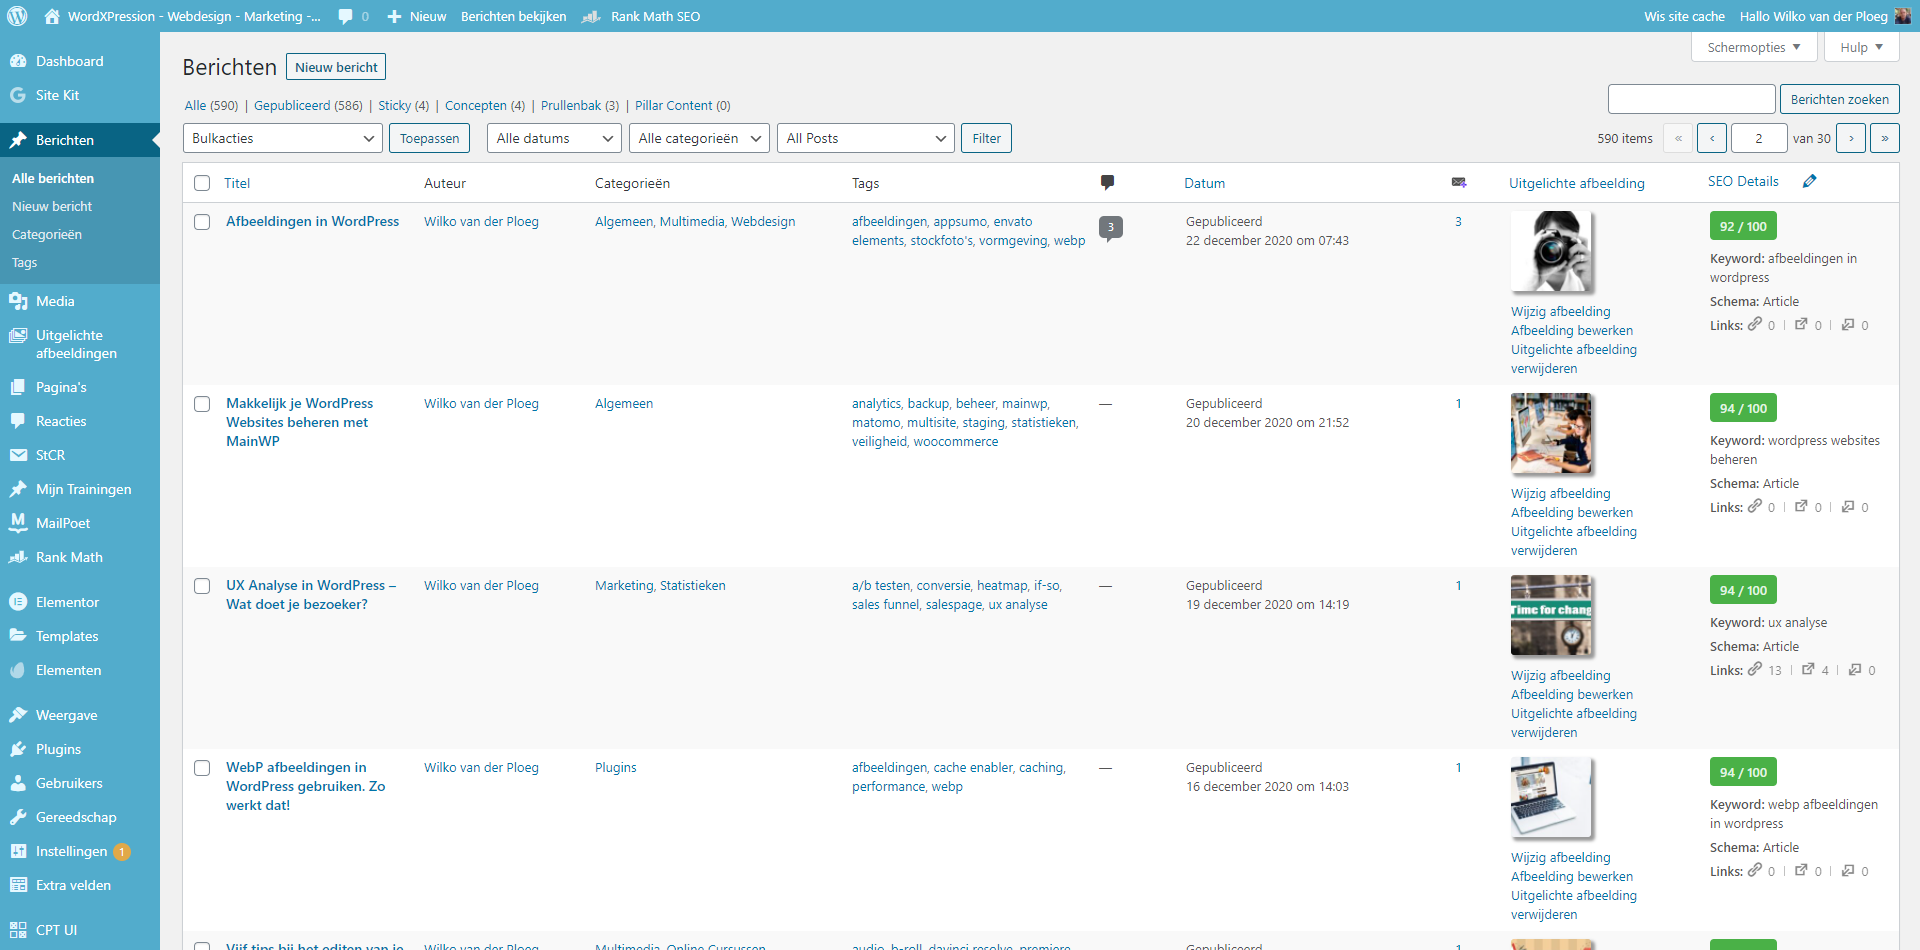Filter by Gepubliceerd (586) link
1920x950 pixels.
tap(308, 105)
